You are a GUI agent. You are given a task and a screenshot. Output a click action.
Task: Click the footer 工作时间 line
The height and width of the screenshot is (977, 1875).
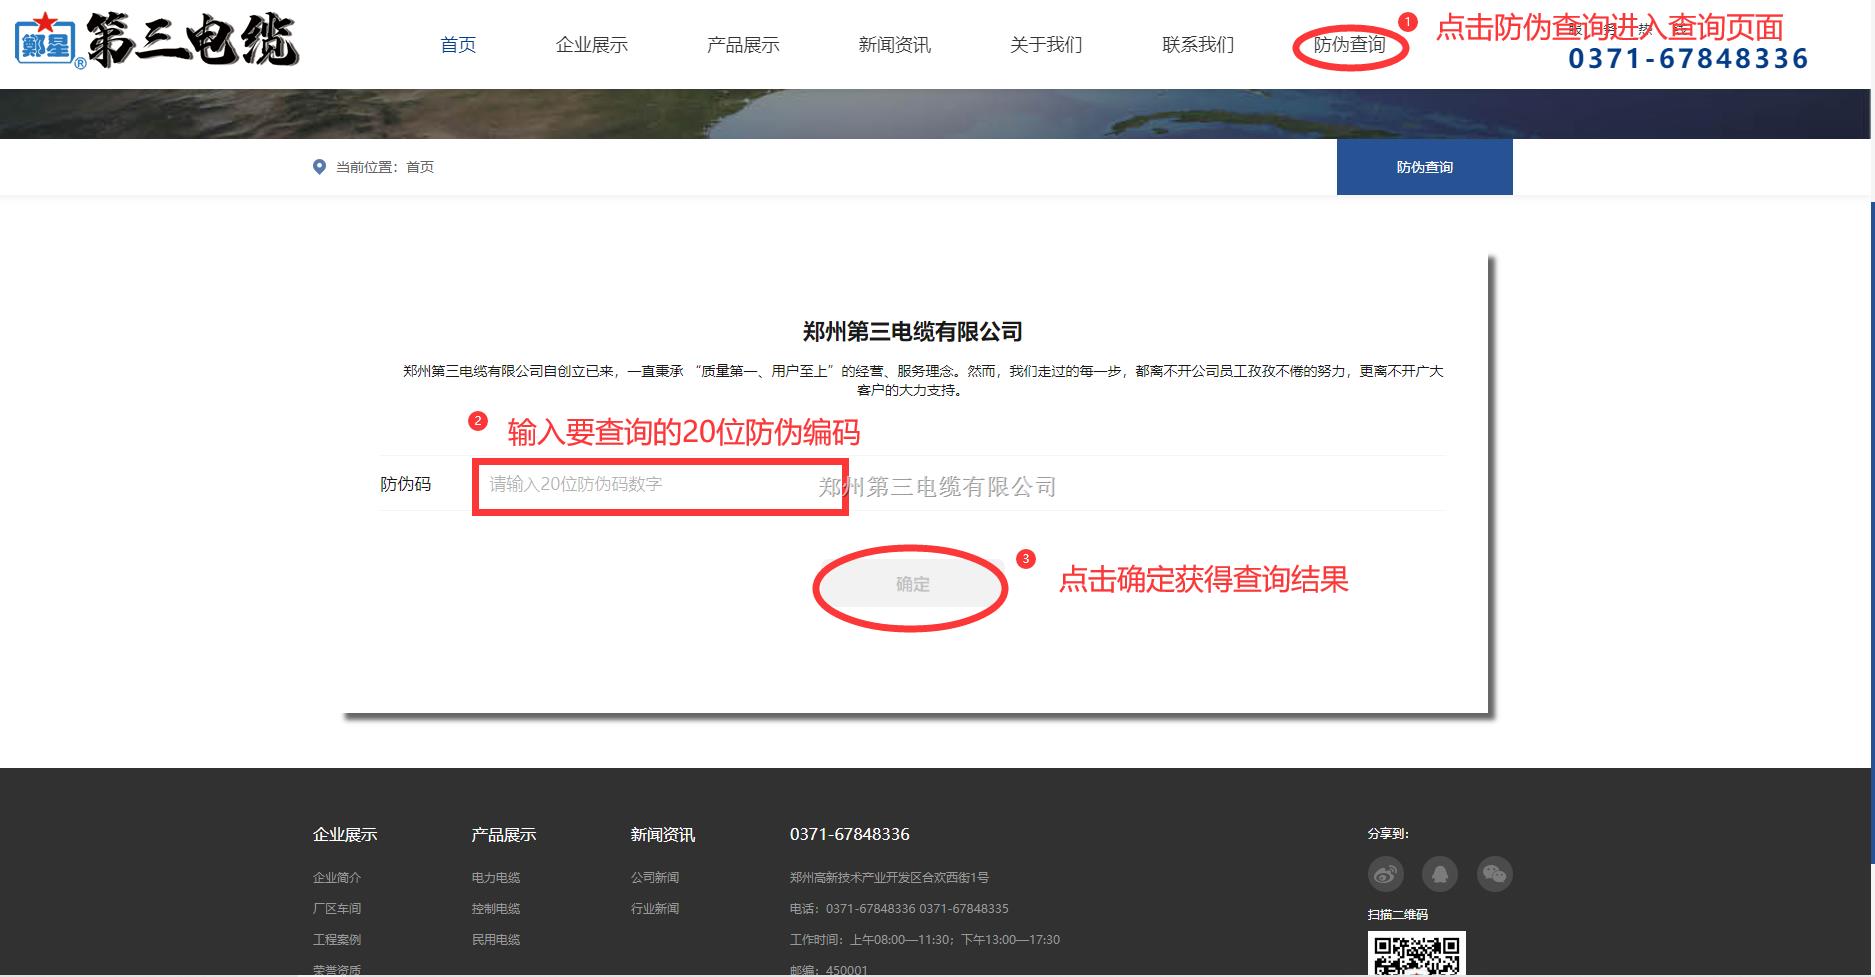[x=925, y=939]
